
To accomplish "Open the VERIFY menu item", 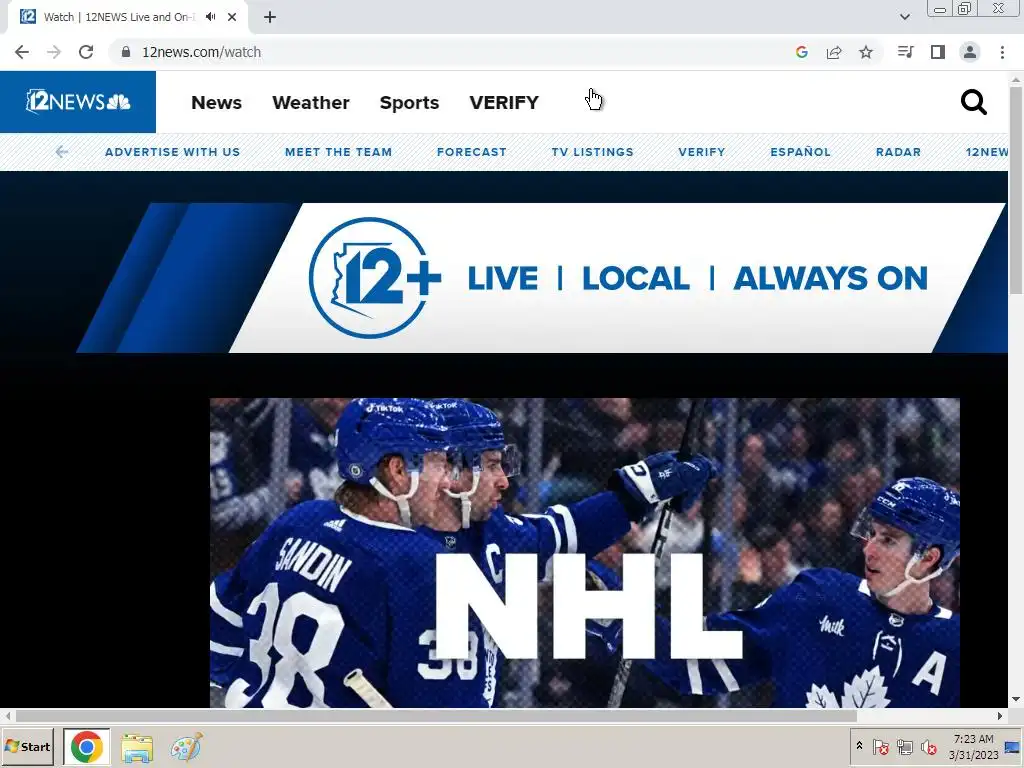I will pos(504,103).
